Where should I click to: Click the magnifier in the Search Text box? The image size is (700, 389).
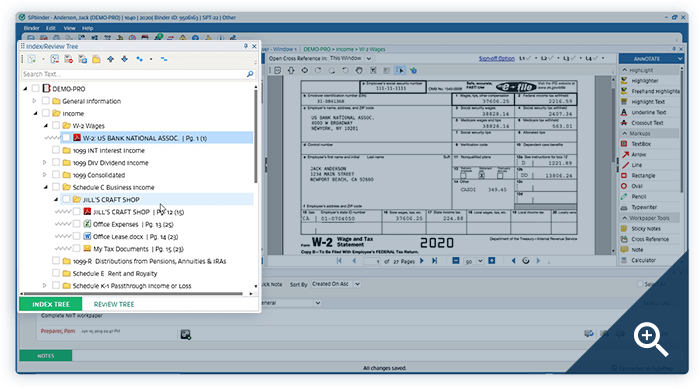(250, 74)
